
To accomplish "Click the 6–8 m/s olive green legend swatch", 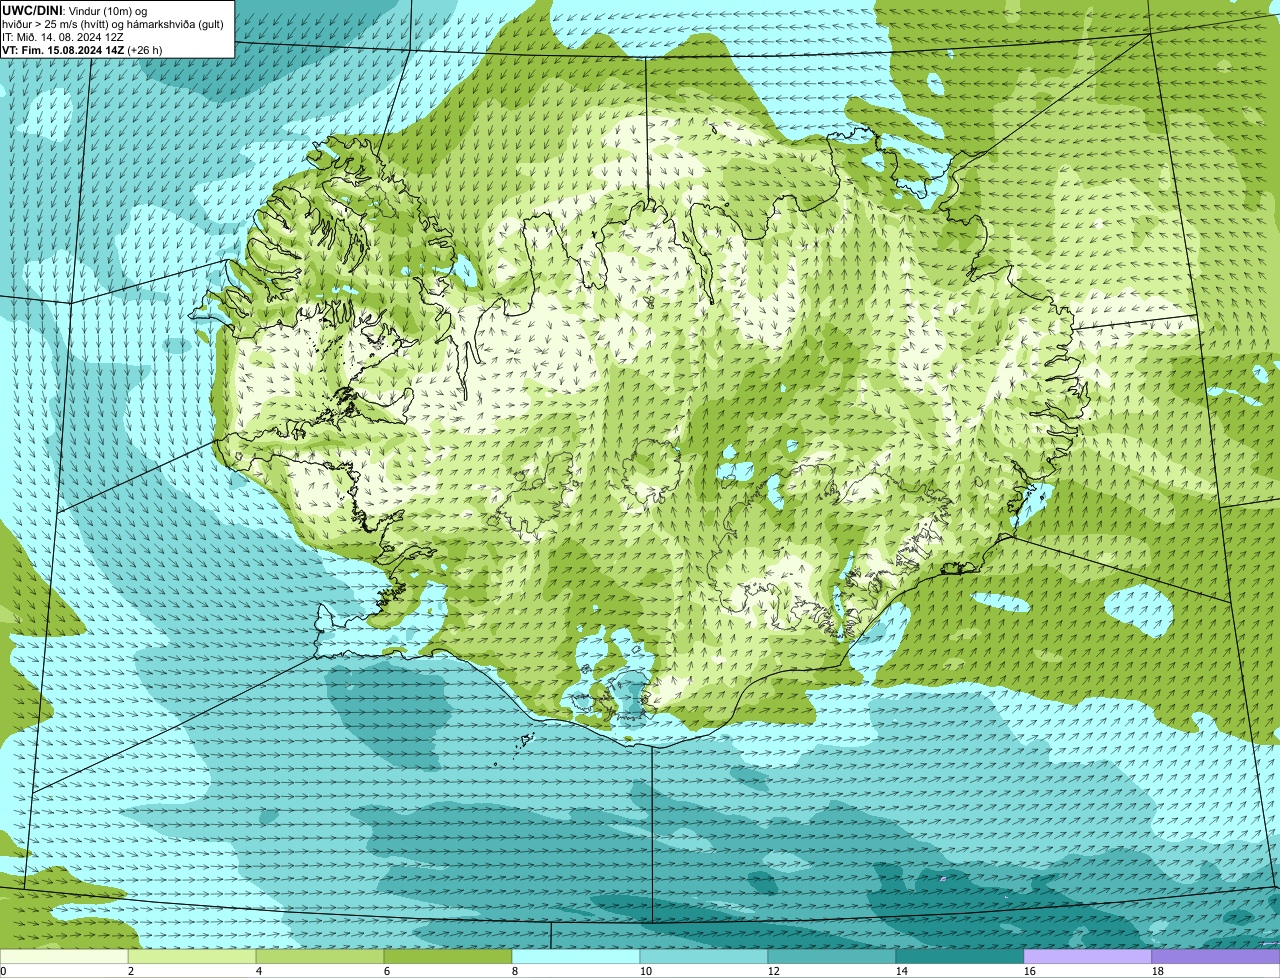I will click(x=448, y=957).
